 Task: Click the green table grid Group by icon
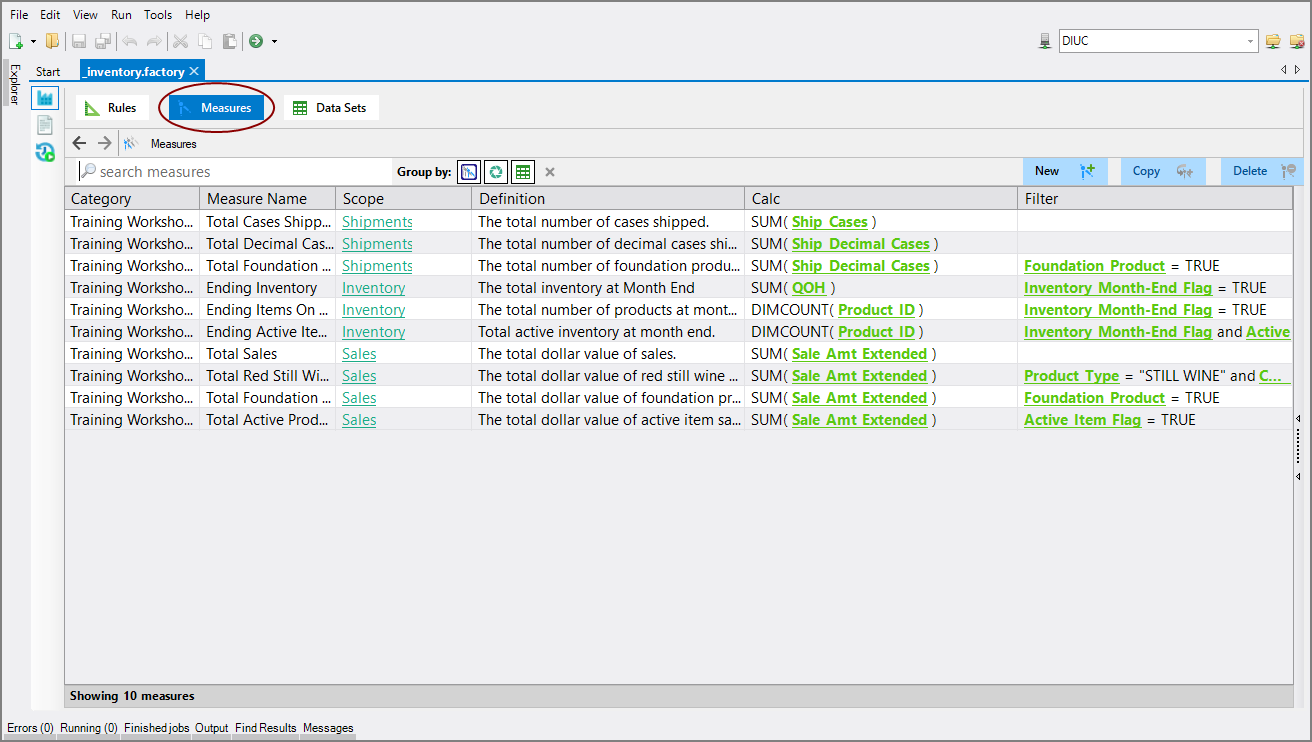pyautogui.click(x=521, y=171)
